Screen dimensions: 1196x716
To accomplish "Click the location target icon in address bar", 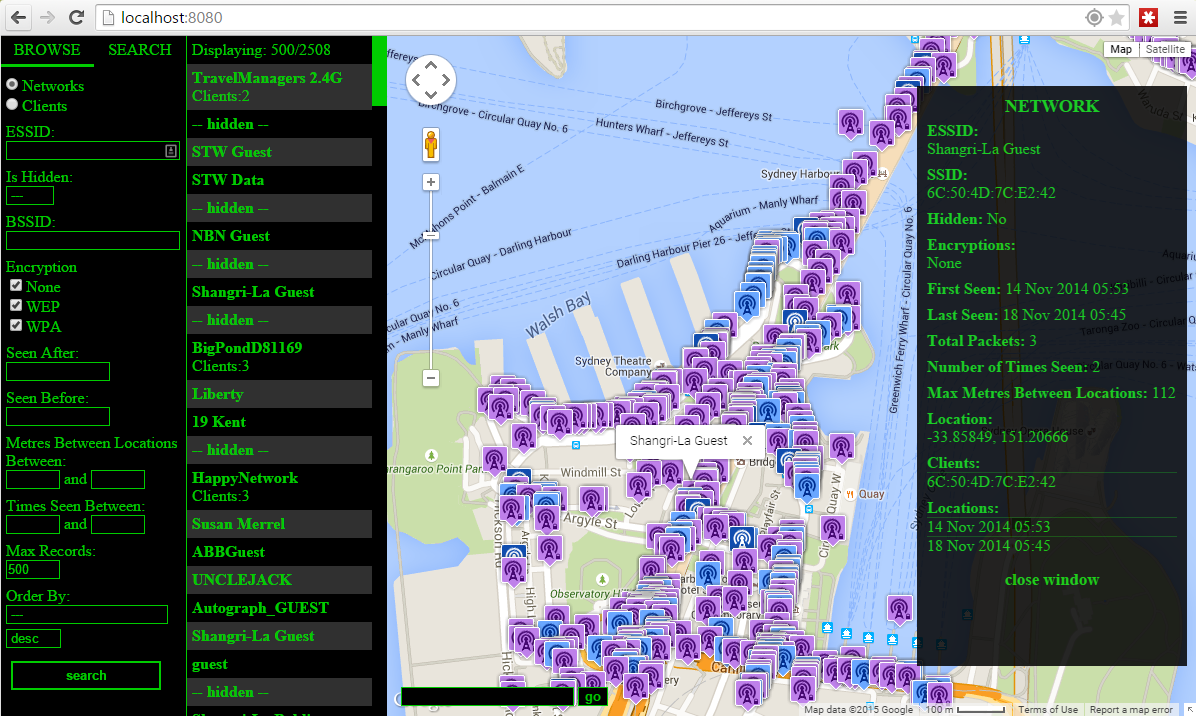I will (1094, 17).
